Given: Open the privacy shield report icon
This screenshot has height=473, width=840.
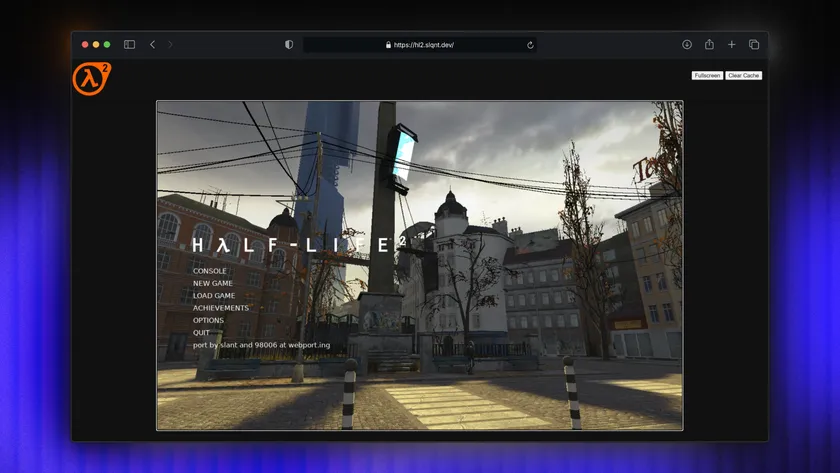Looking at the screenshot, I should point(289,44).
